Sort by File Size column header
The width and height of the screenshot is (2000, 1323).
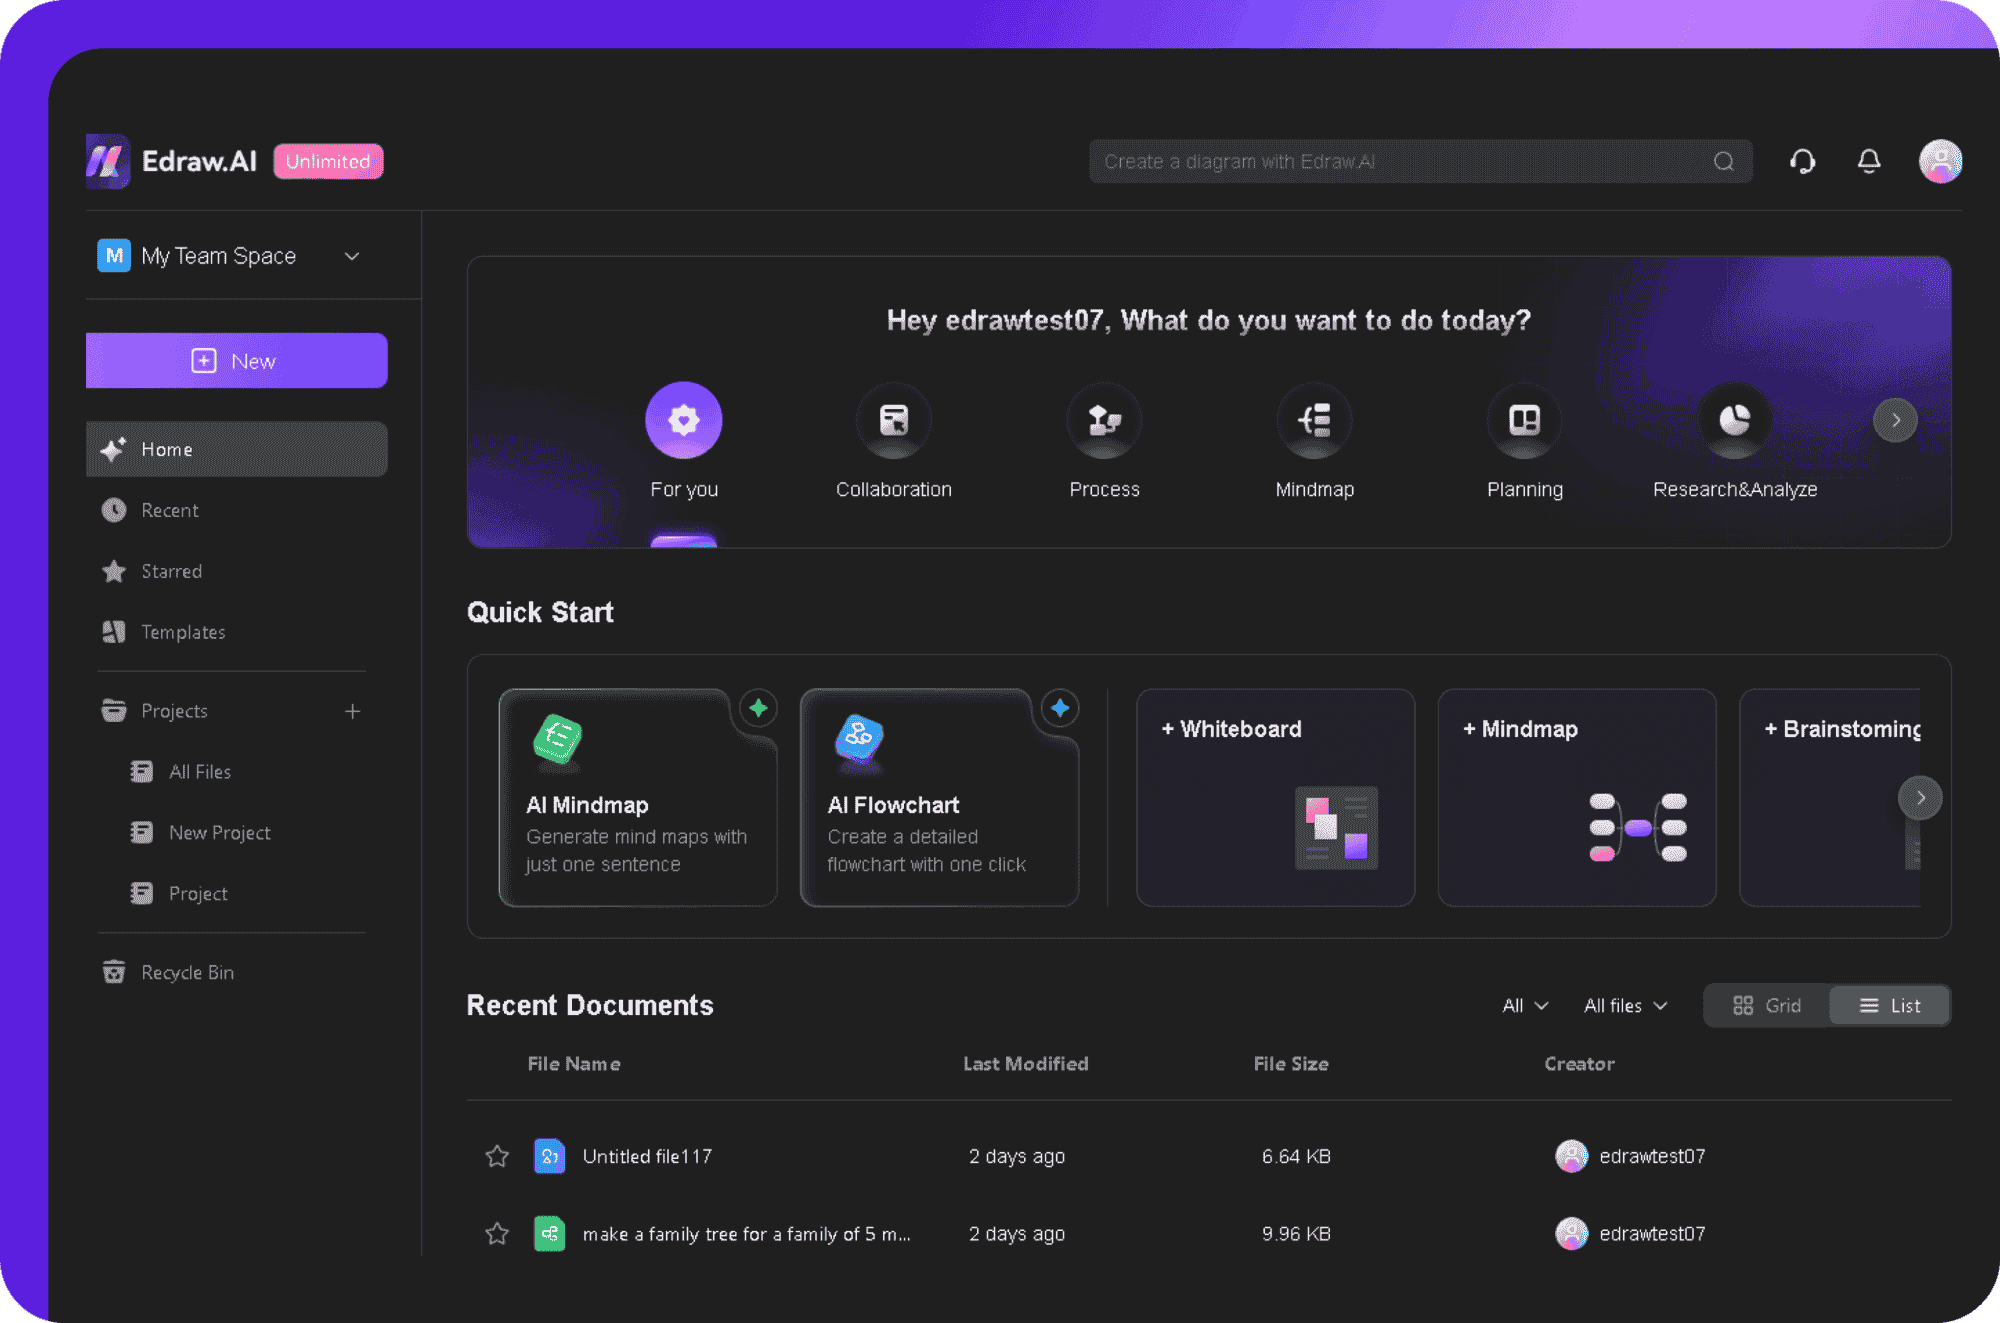pyautogui.click(x=1291, y=1064)
